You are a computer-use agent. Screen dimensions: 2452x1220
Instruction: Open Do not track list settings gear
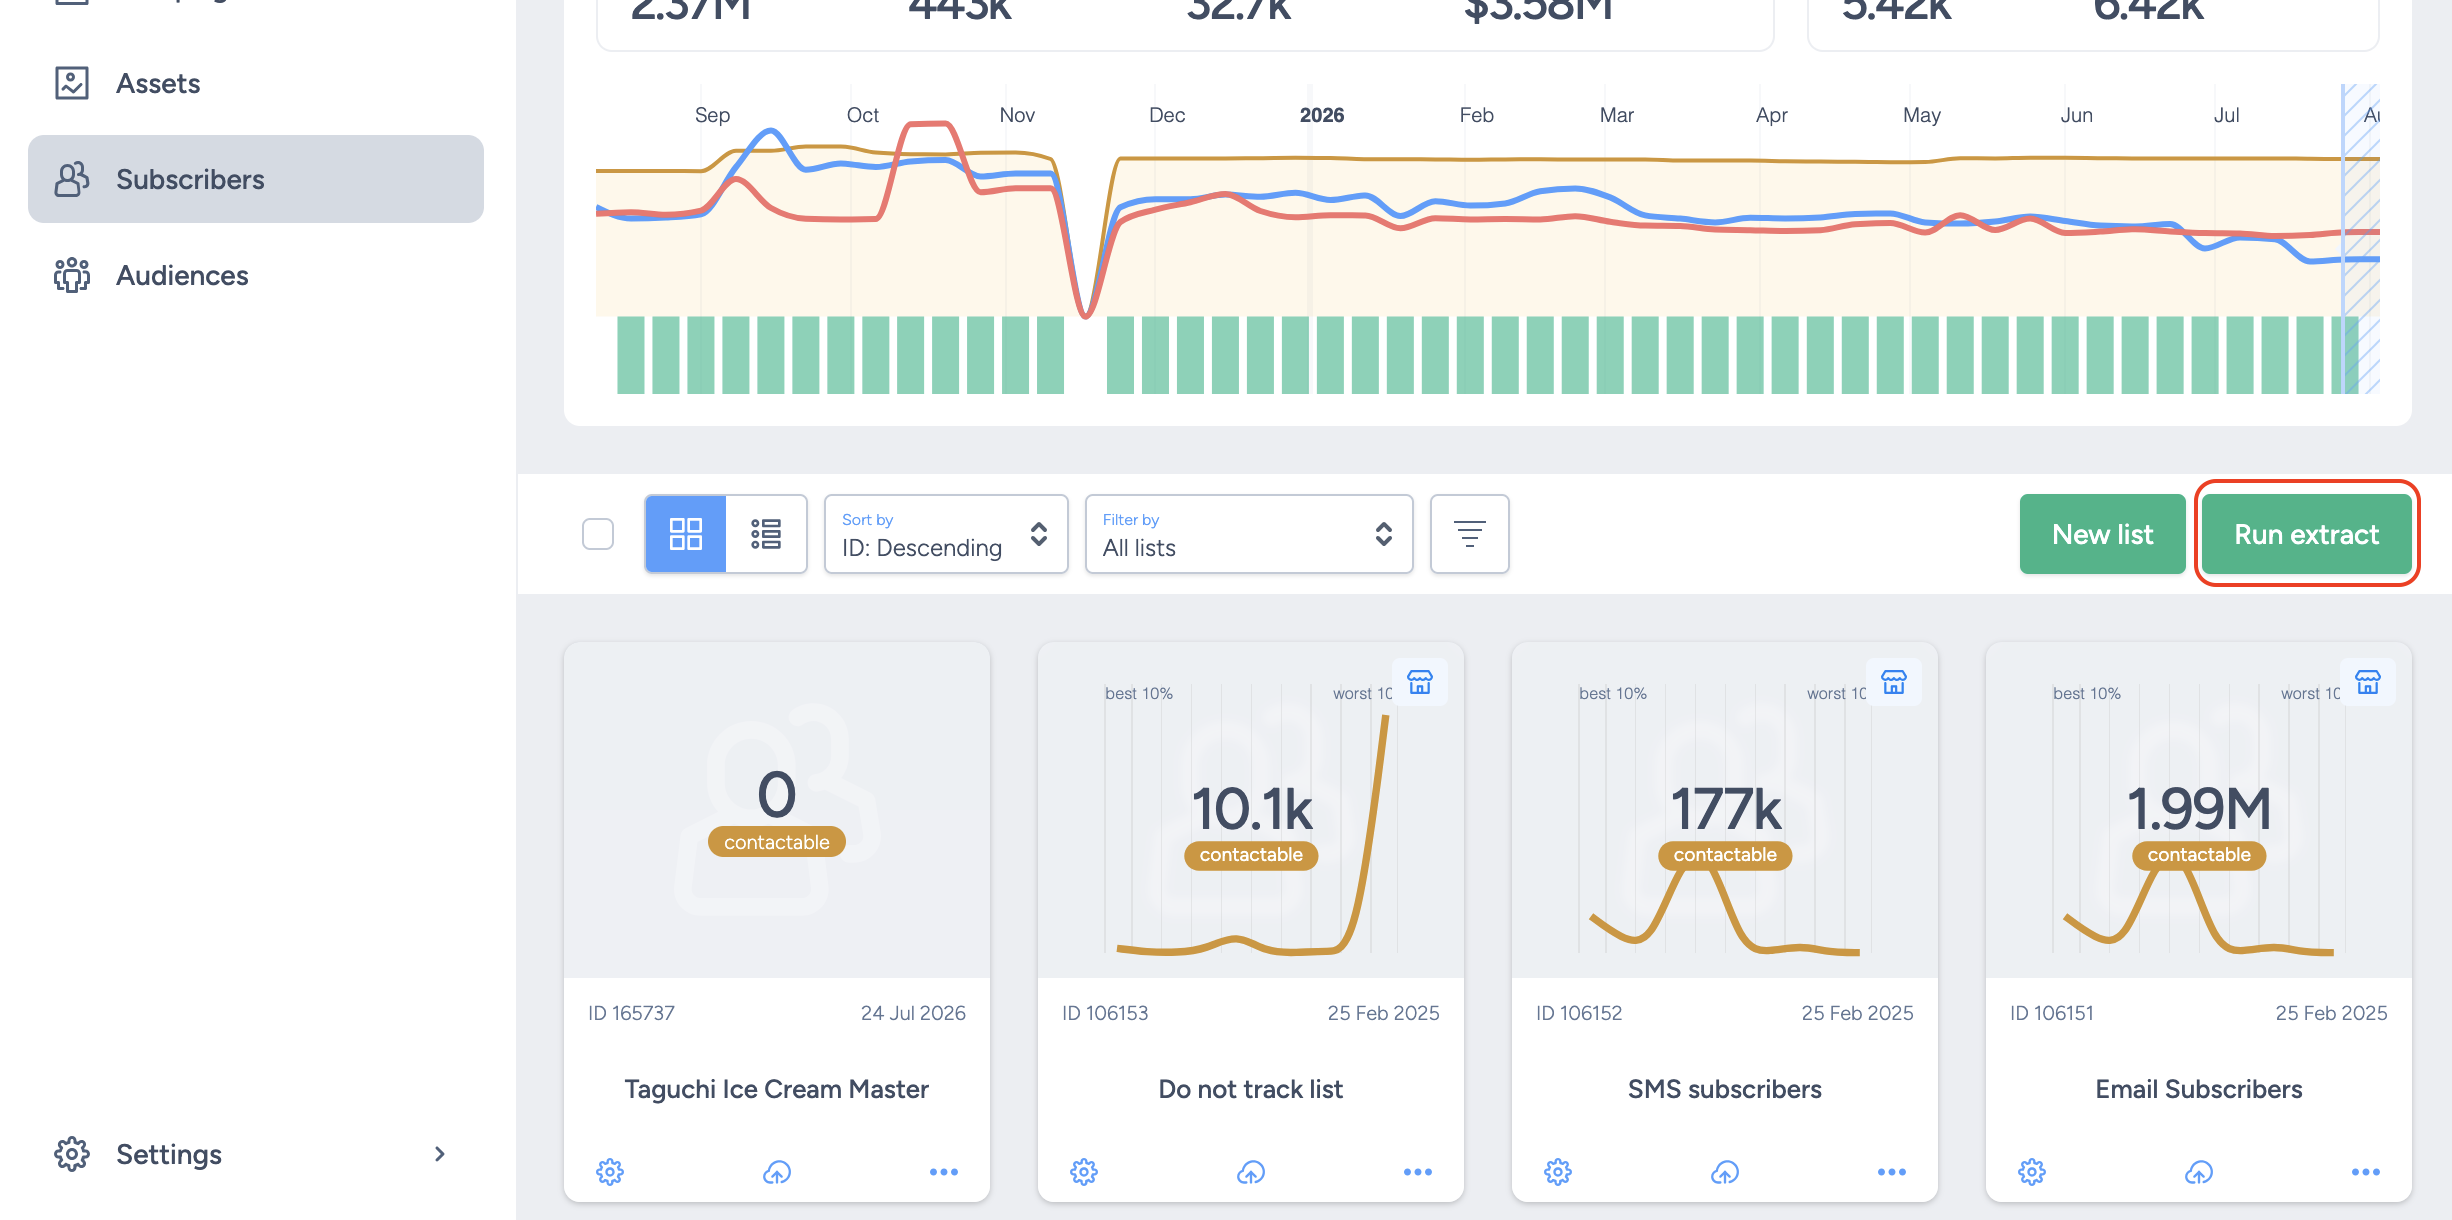point(1084,1172)
